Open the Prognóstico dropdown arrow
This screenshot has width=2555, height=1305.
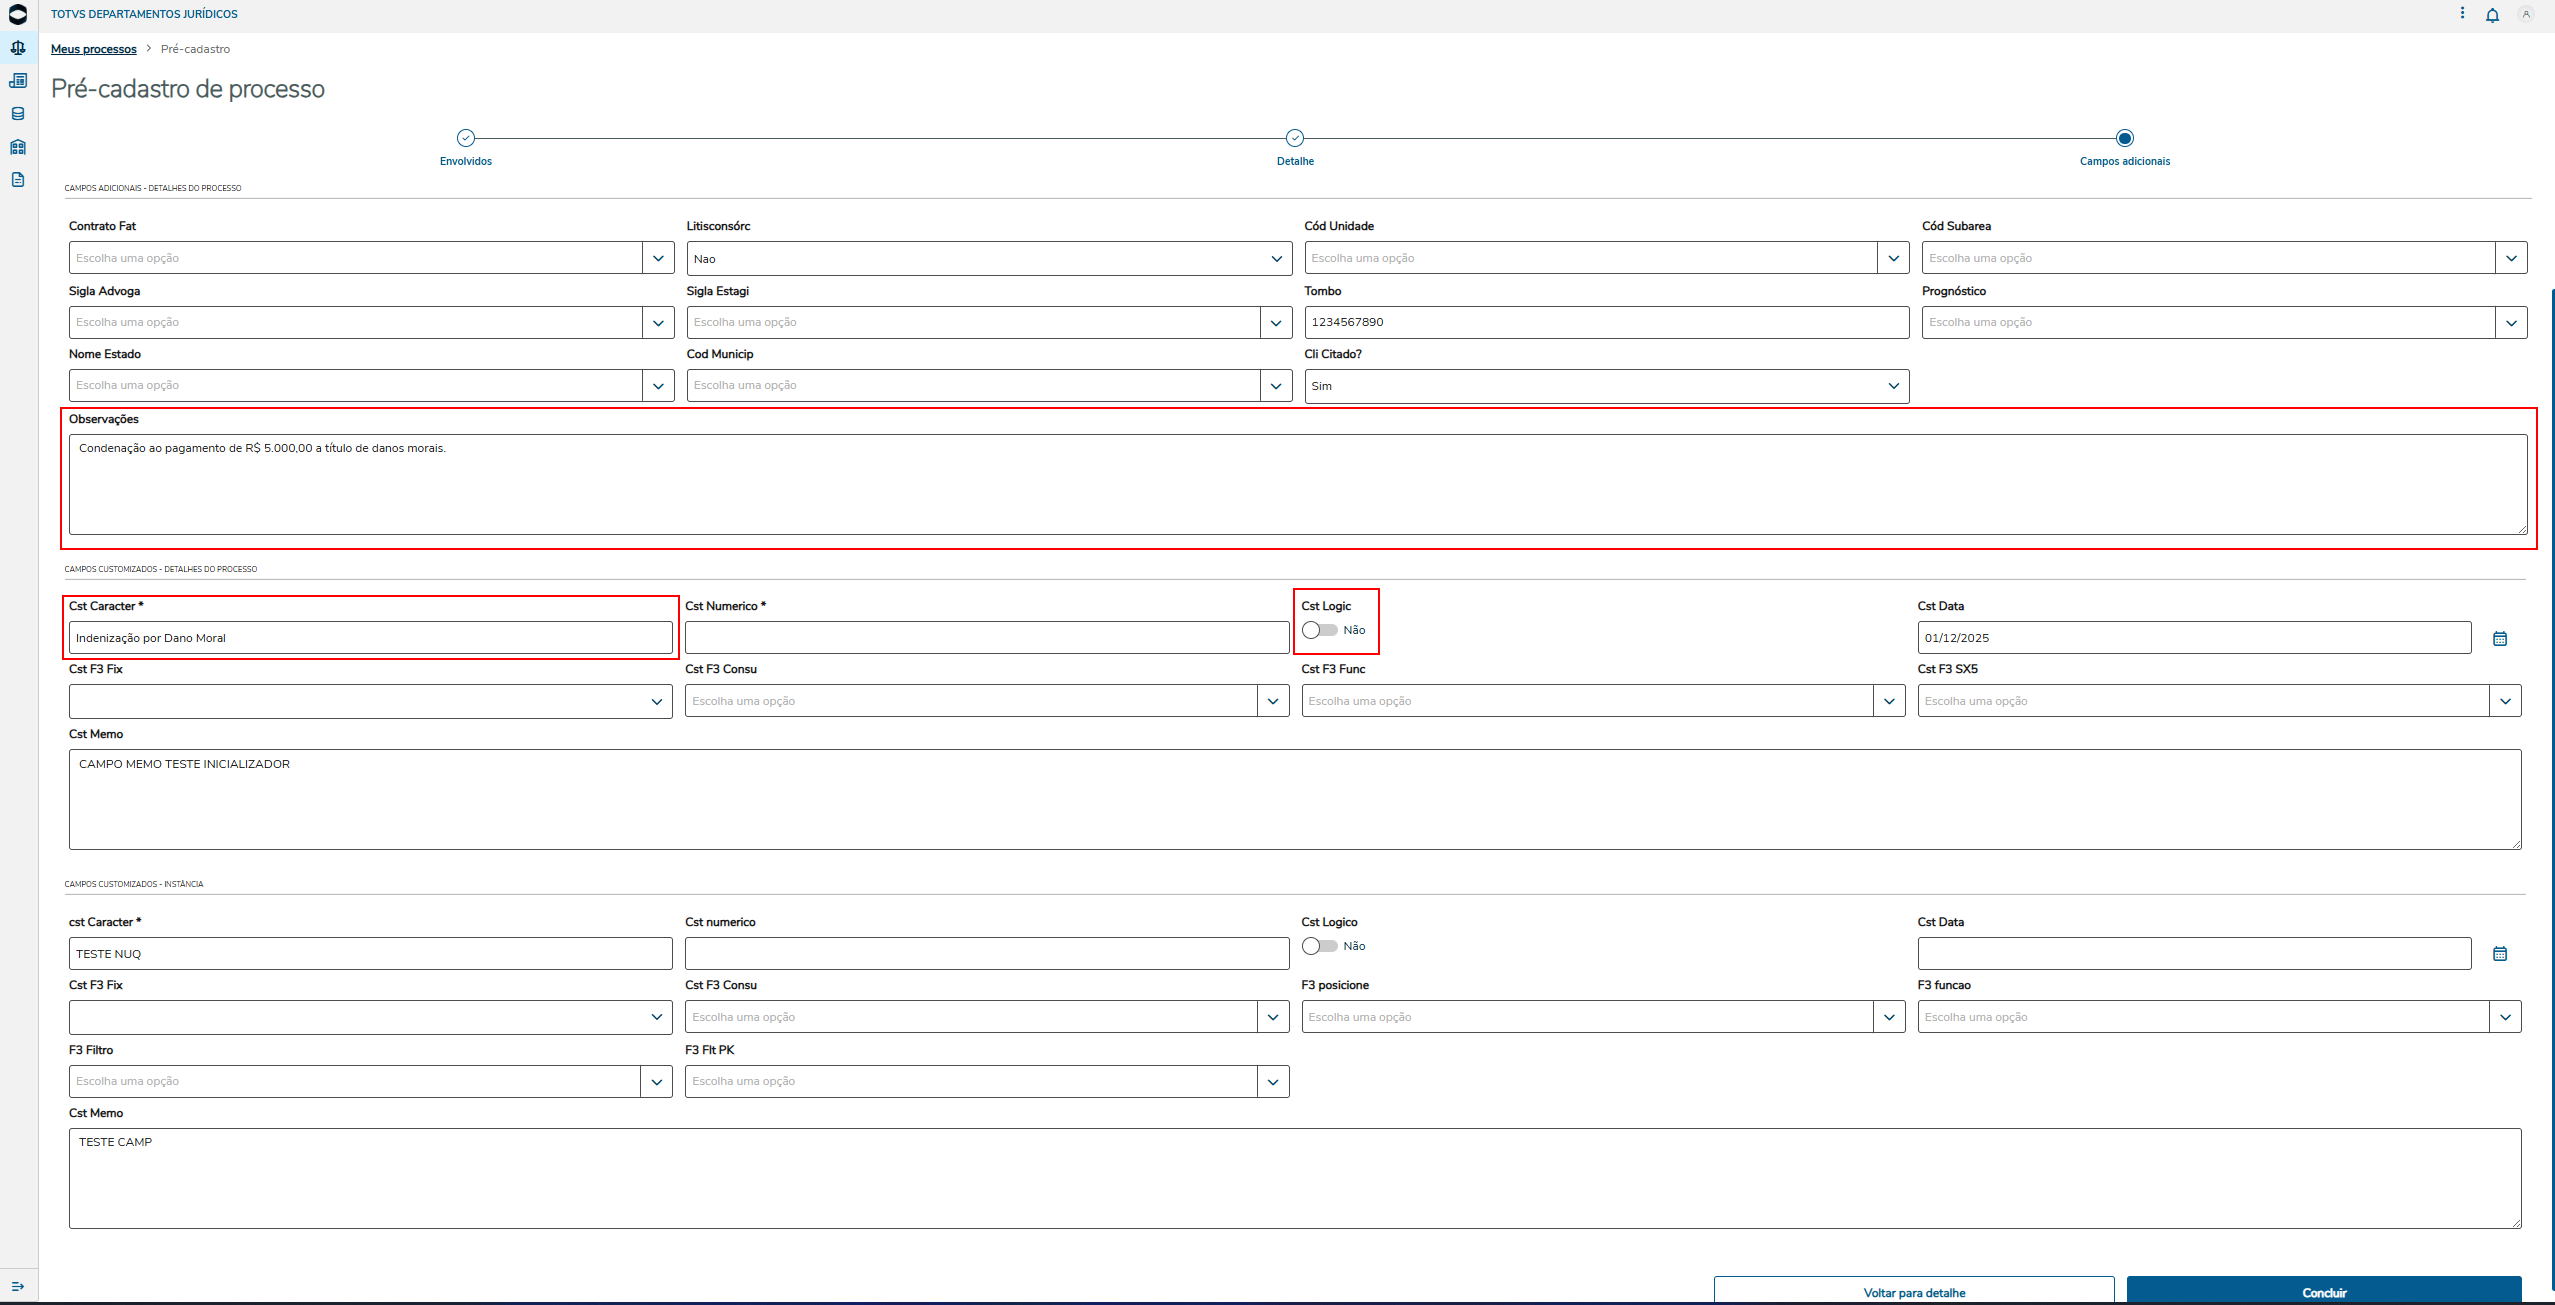[2511, 322]
